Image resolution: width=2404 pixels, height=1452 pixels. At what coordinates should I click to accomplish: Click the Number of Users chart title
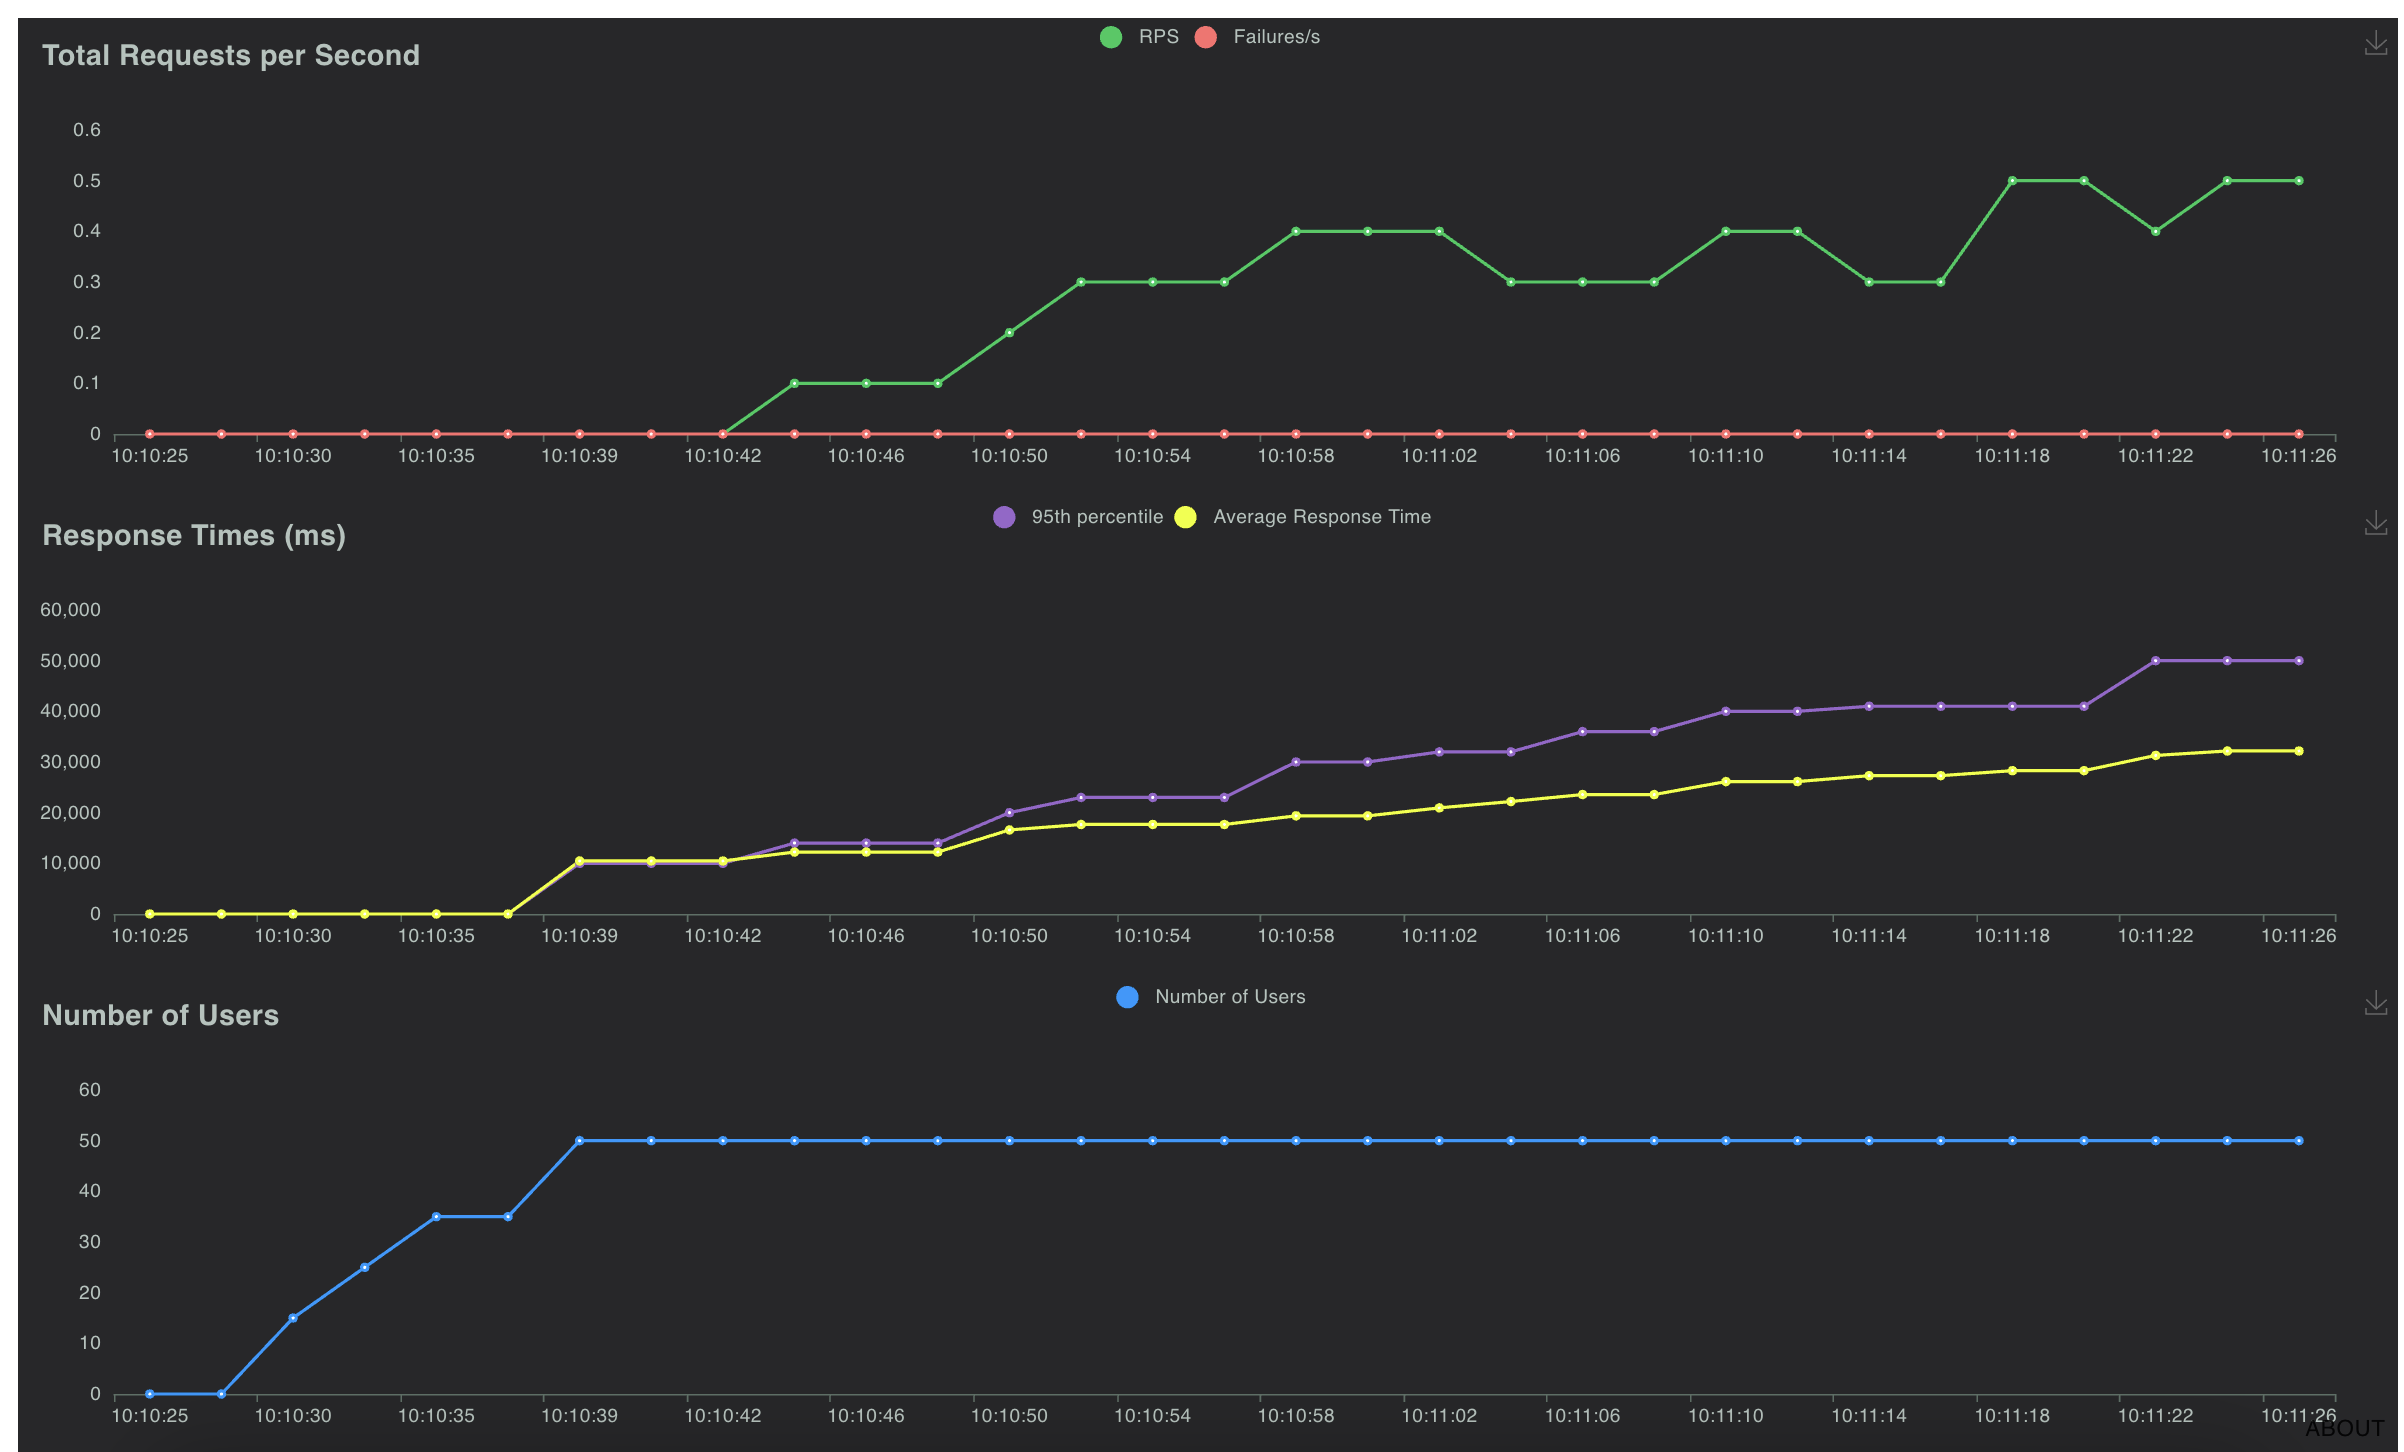(160, 1015)
